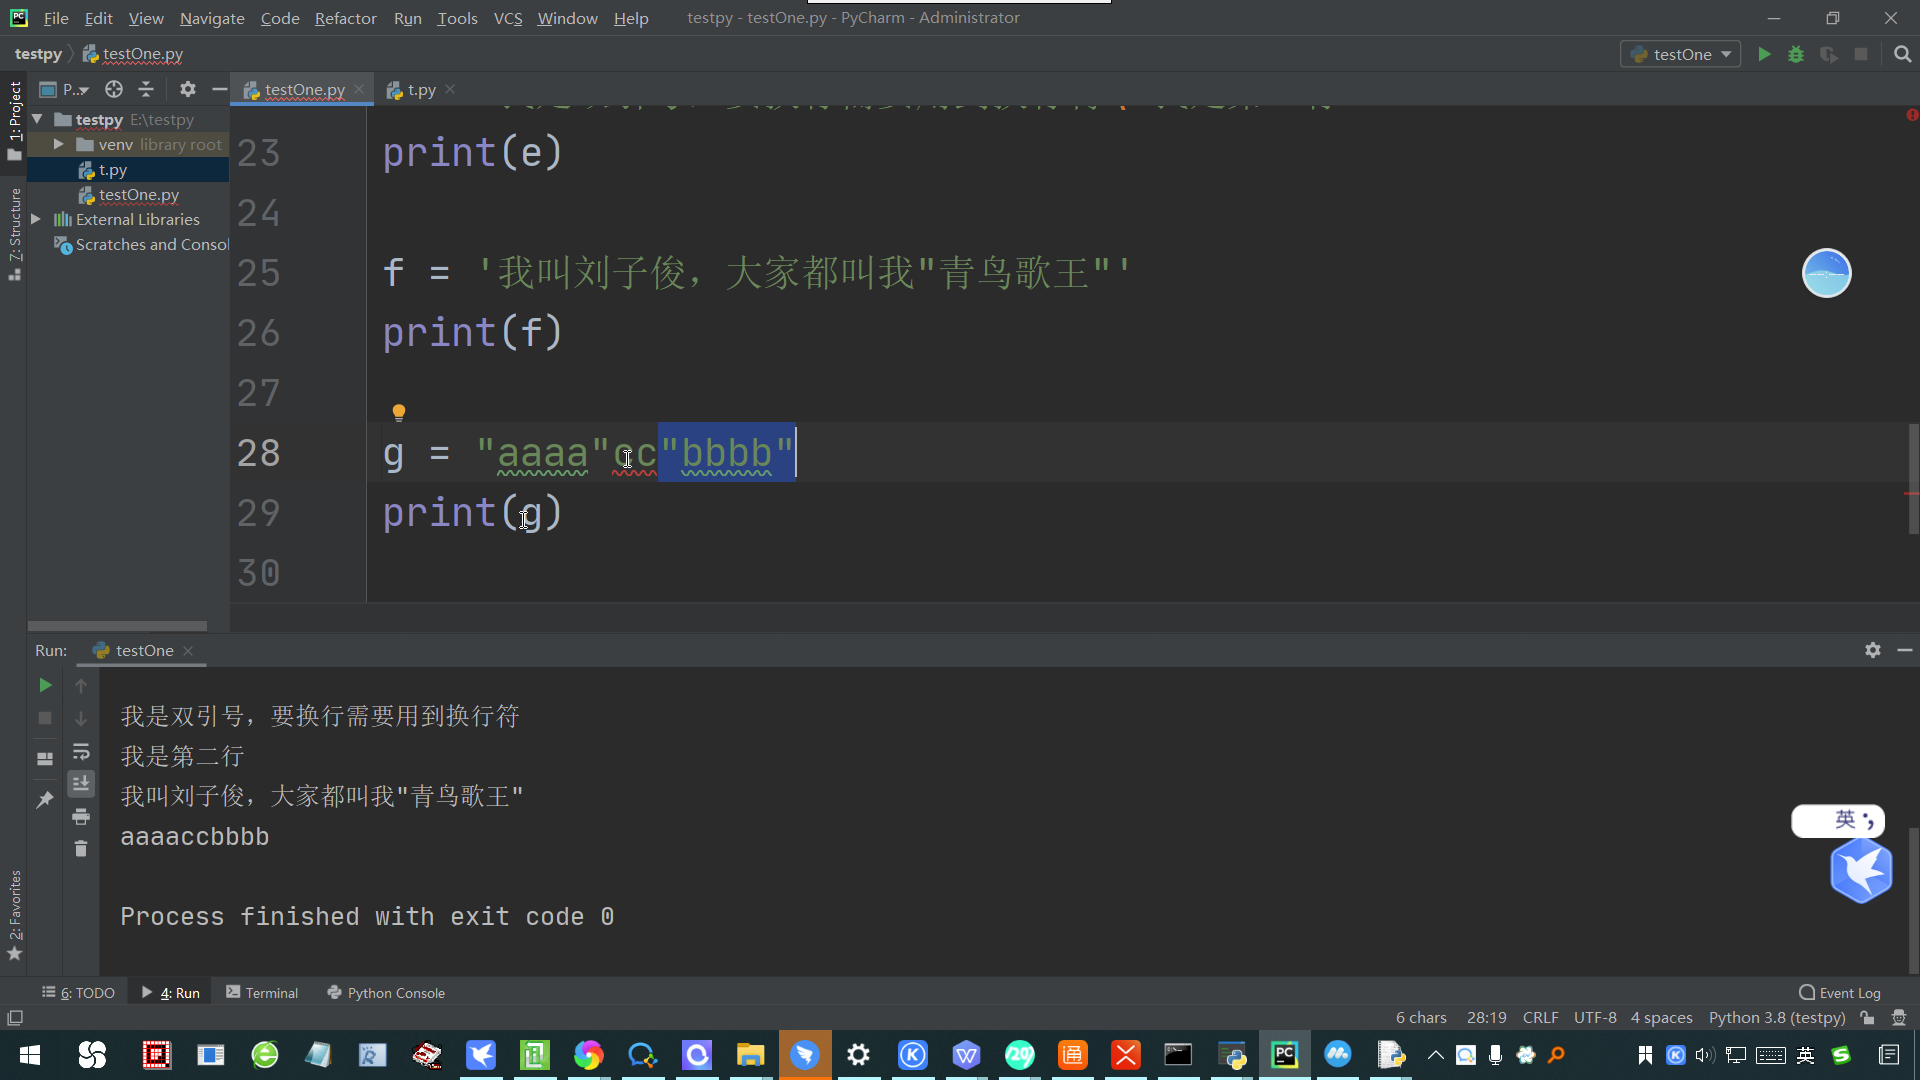Click the locate file target icon
The image size is (1920, 1080).
pos(114,89)
